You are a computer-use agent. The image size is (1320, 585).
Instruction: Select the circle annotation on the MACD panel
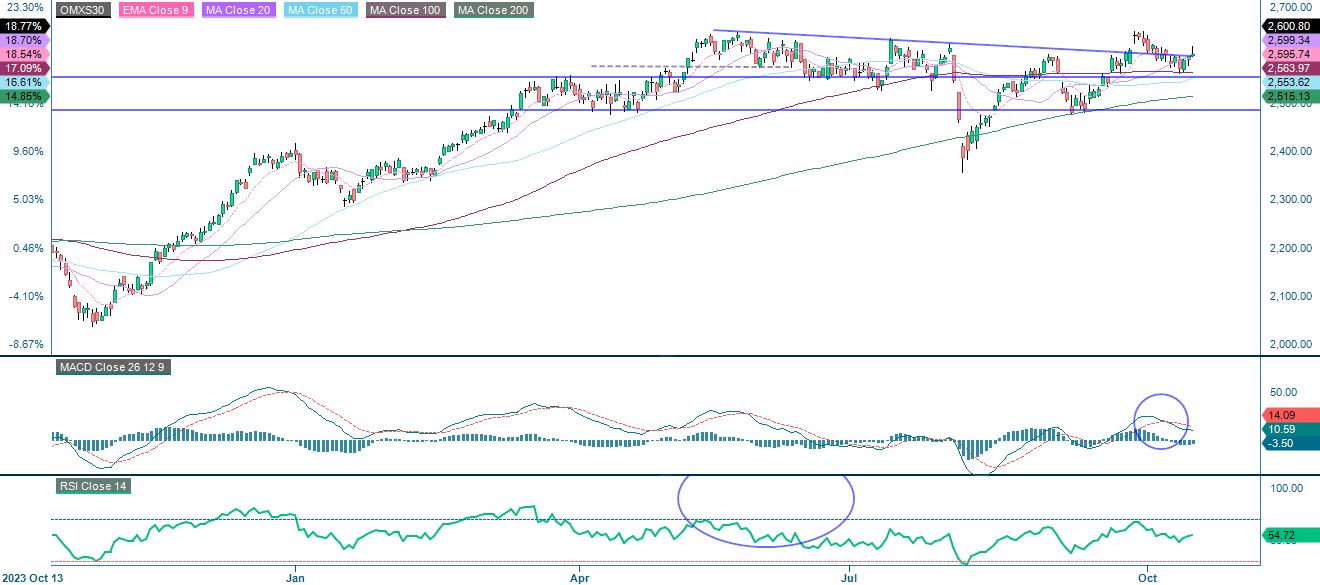coord(1160,419)
